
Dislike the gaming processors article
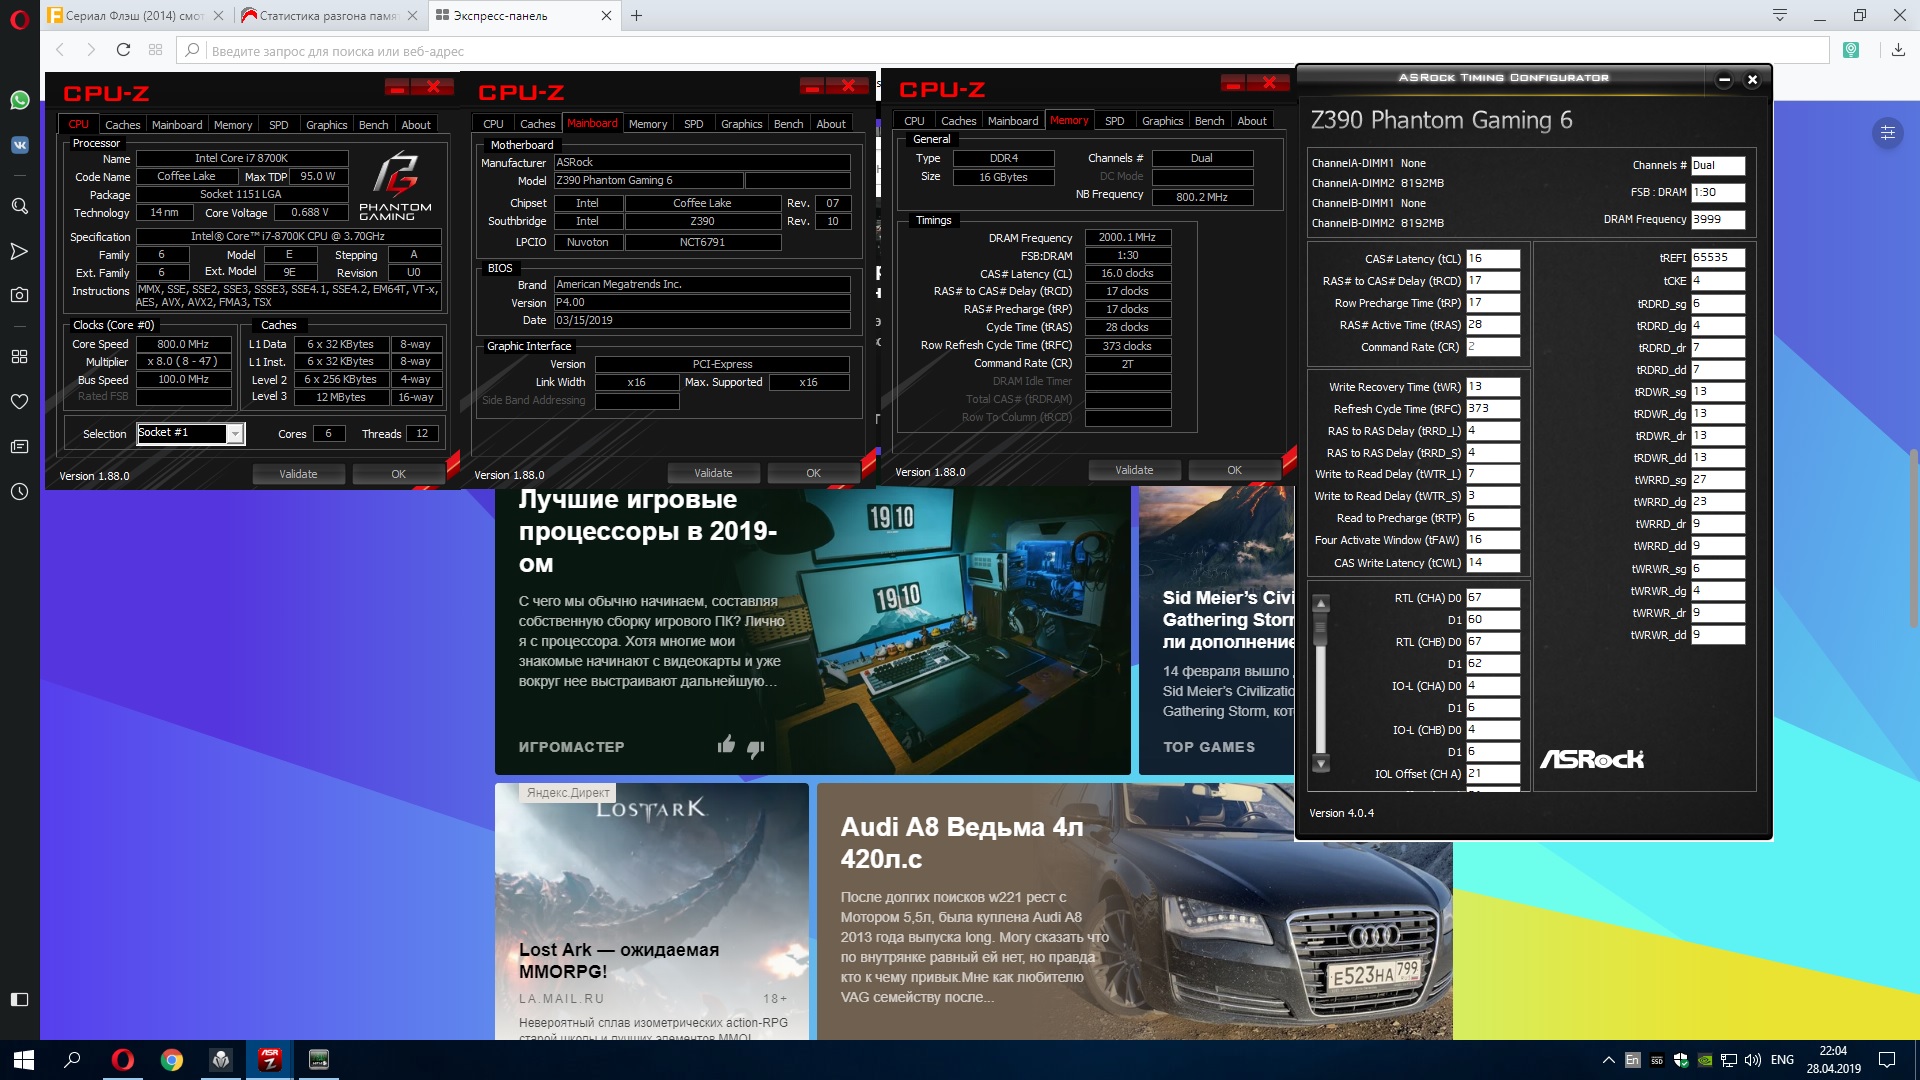coord(756,747)
